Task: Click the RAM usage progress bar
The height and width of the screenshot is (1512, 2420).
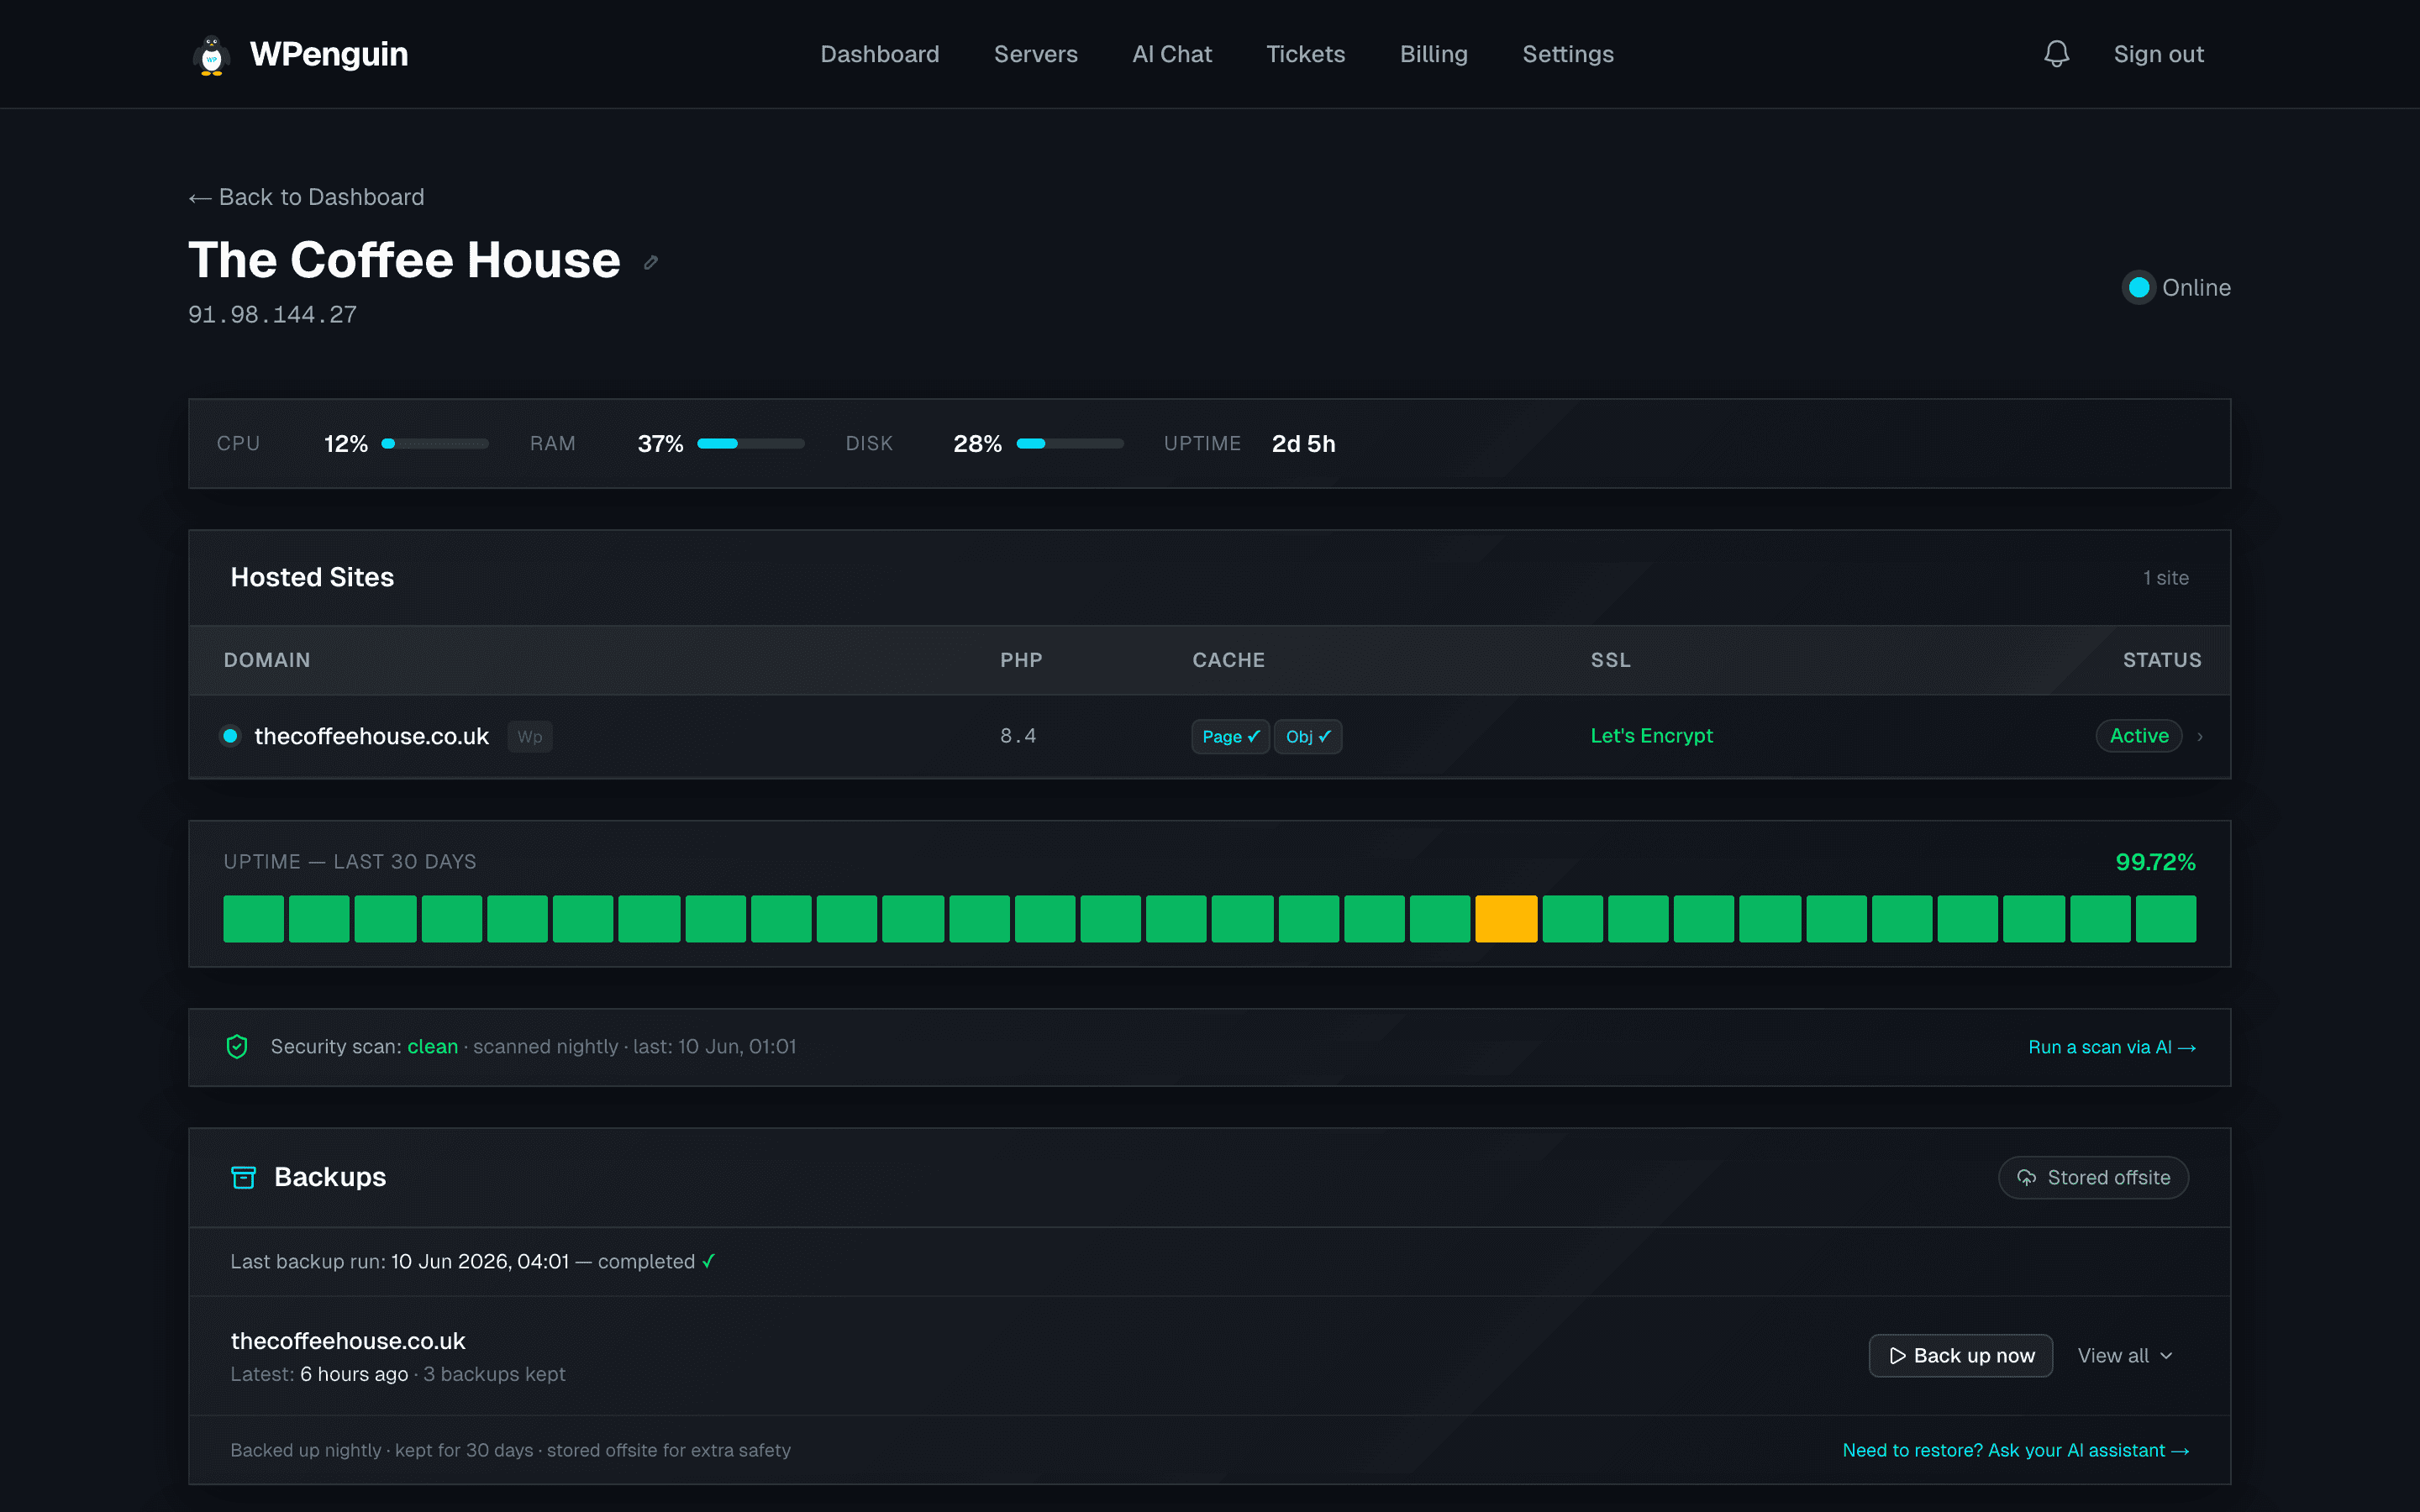Action: (750, 444)
